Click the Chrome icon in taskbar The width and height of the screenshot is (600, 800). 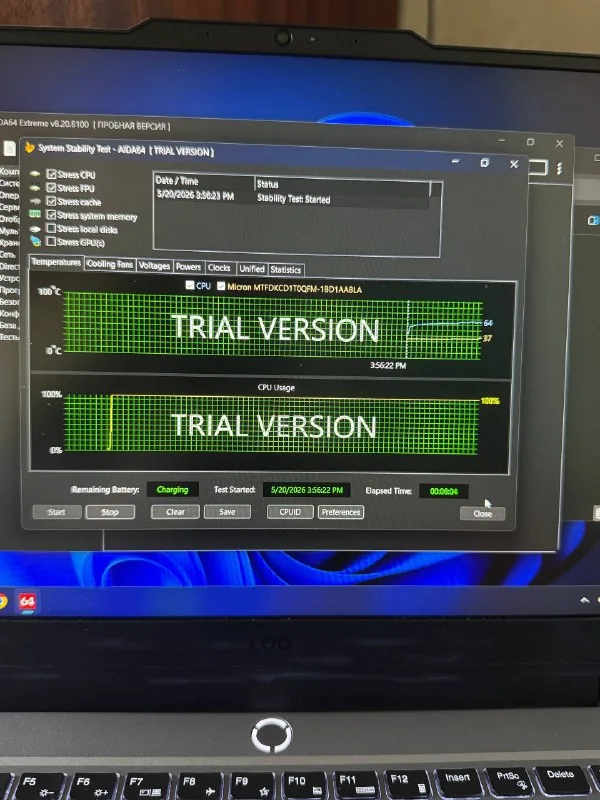coord(3,601)
